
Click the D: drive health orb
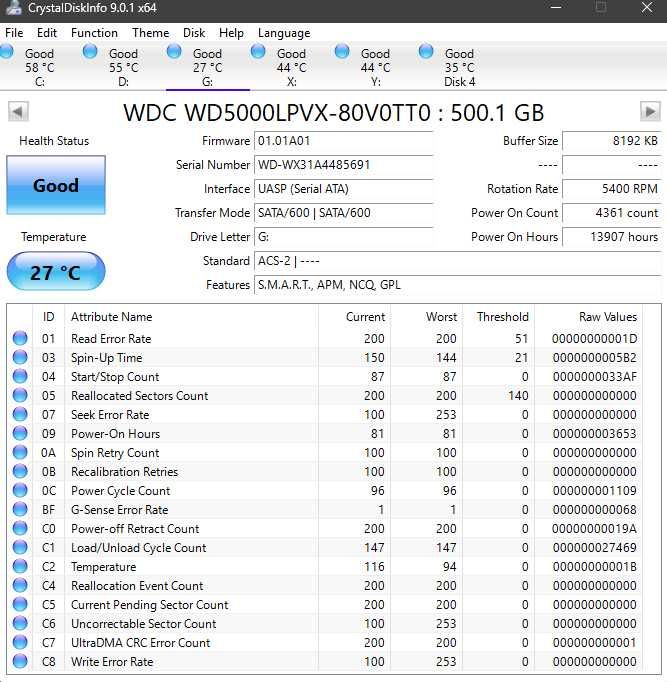(90, 51)
